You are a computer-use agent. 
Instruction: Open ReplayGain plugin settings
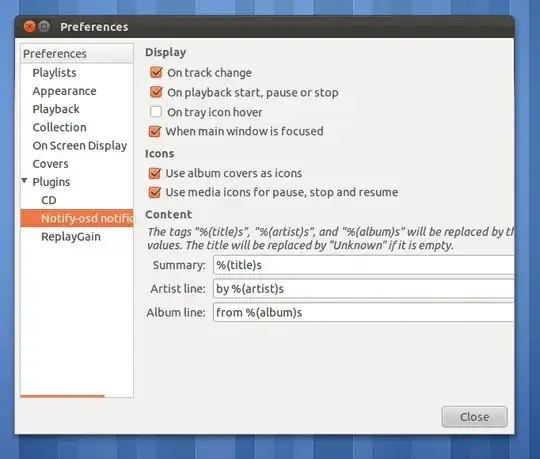coord(71,237)
